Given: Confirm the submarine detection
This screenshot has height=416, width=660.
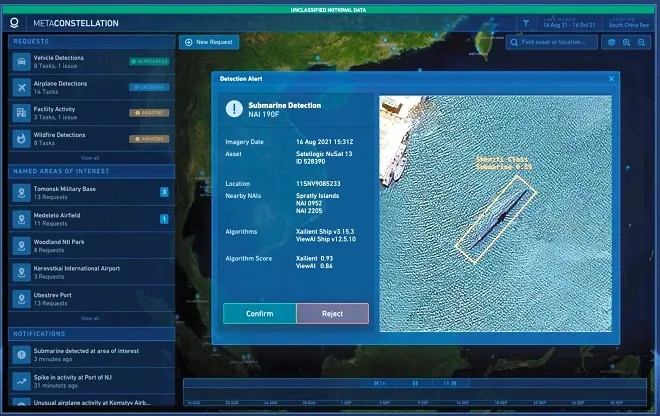Looking at the screenshot, I should tap(260, 314).
